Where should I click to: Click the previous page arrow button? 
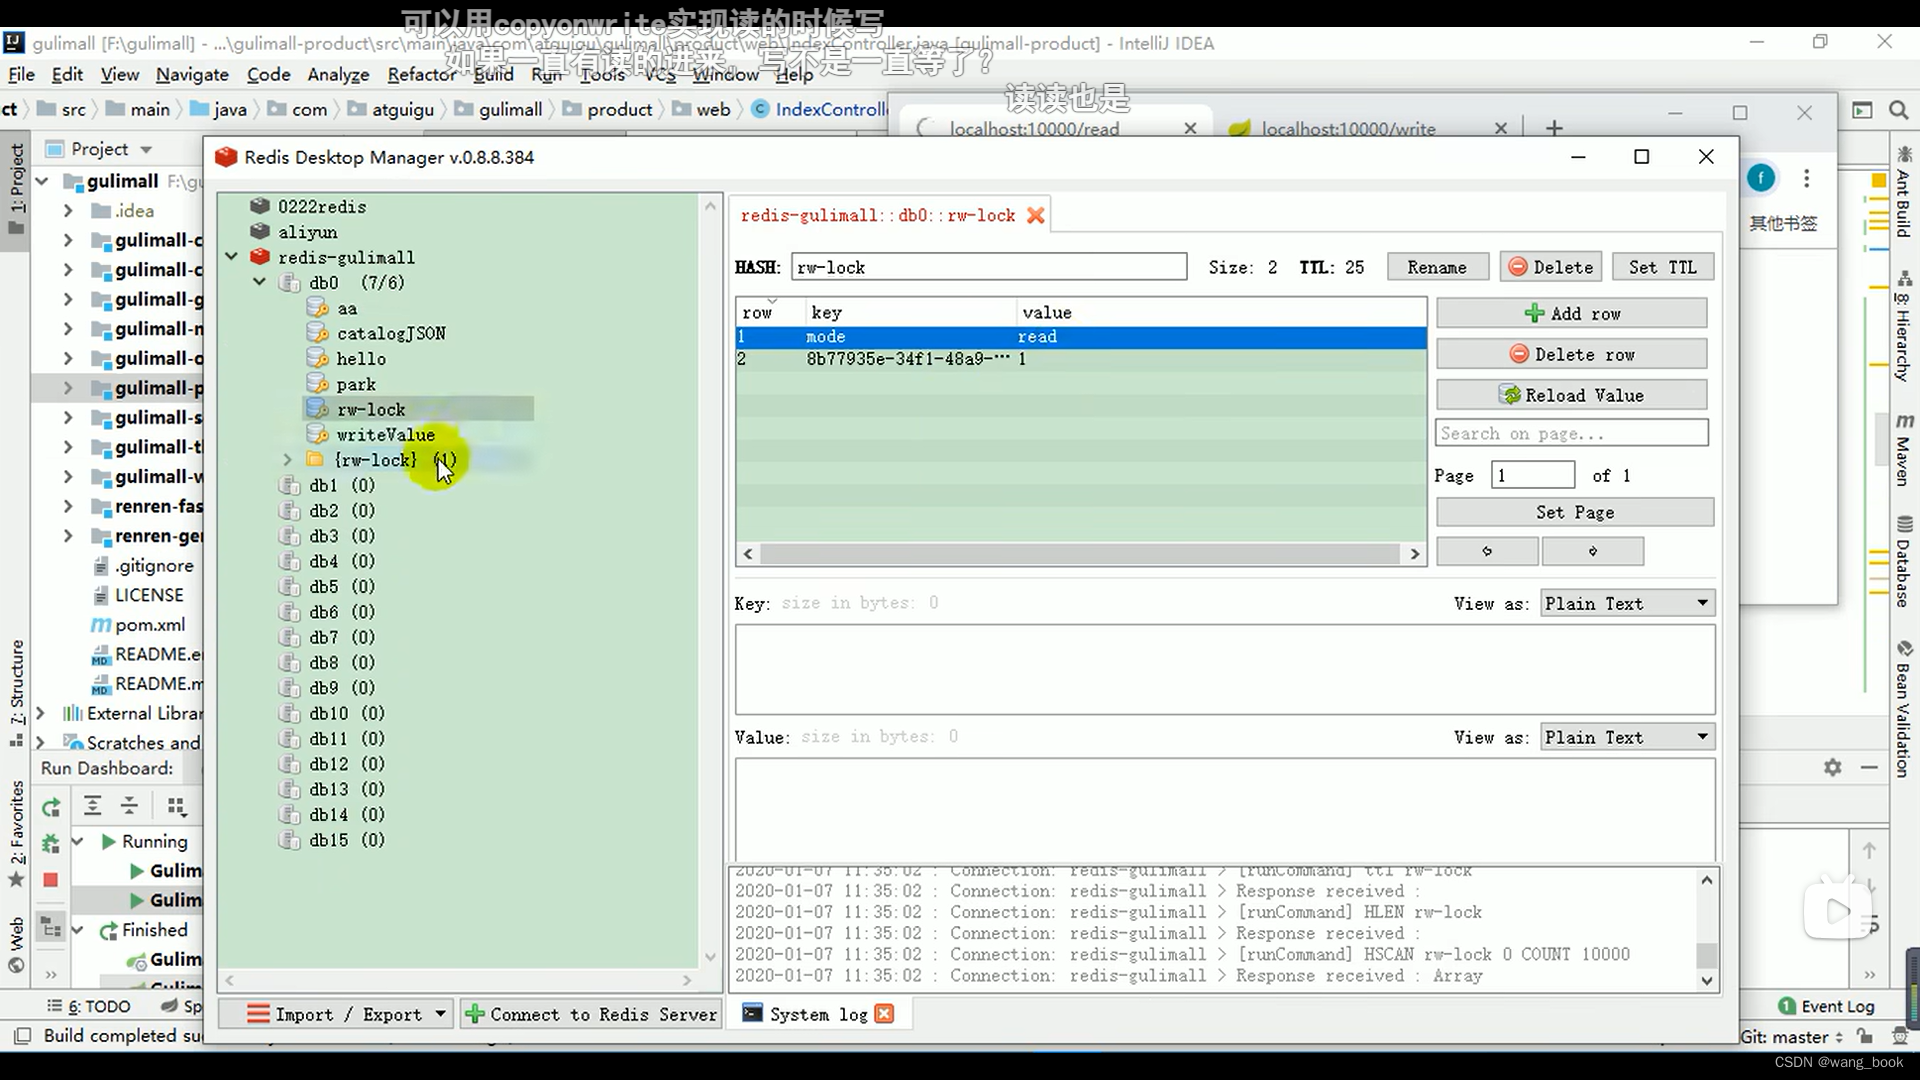coord(1487,551)
